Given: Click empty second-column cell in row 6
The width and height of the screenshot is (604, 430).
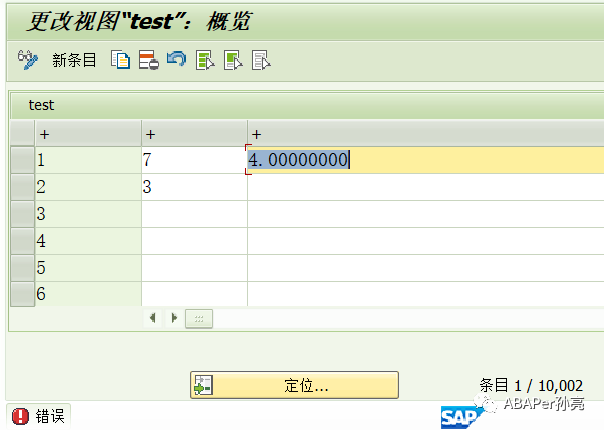Looking at the screenshot, I should click(195, 294).
